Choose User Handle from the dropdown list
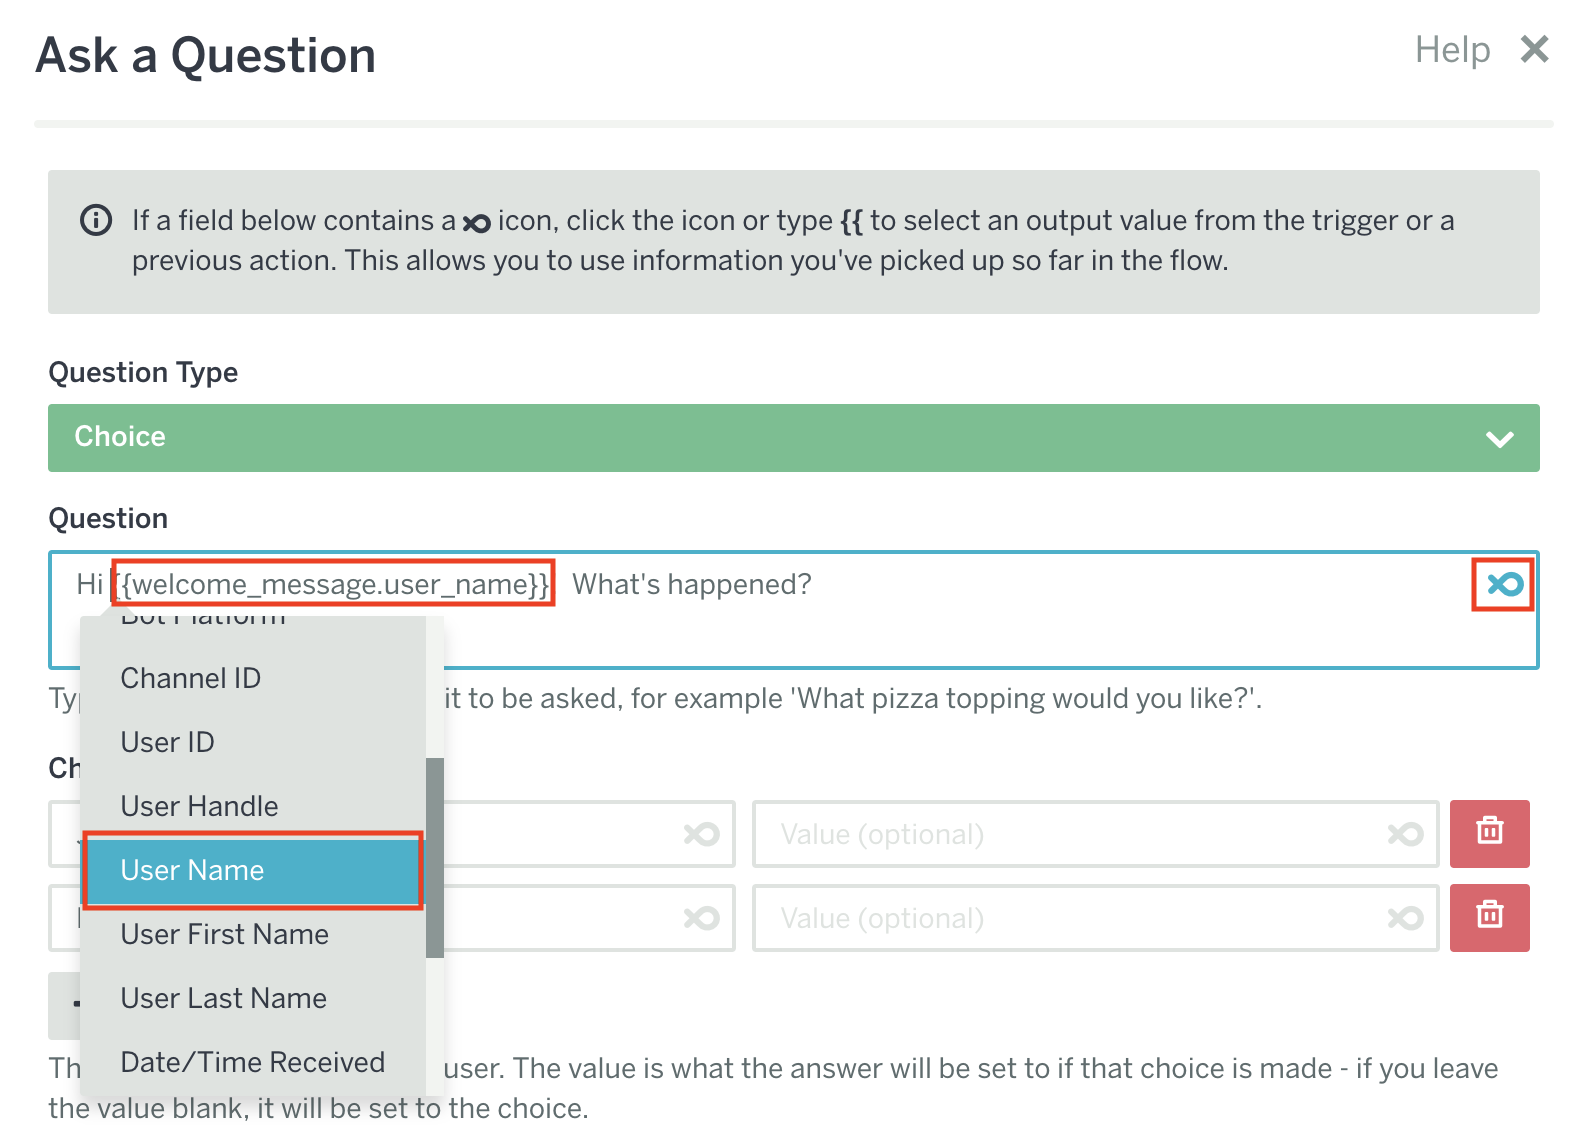This screenshot has height=1138, width=1582. point(200,806)
